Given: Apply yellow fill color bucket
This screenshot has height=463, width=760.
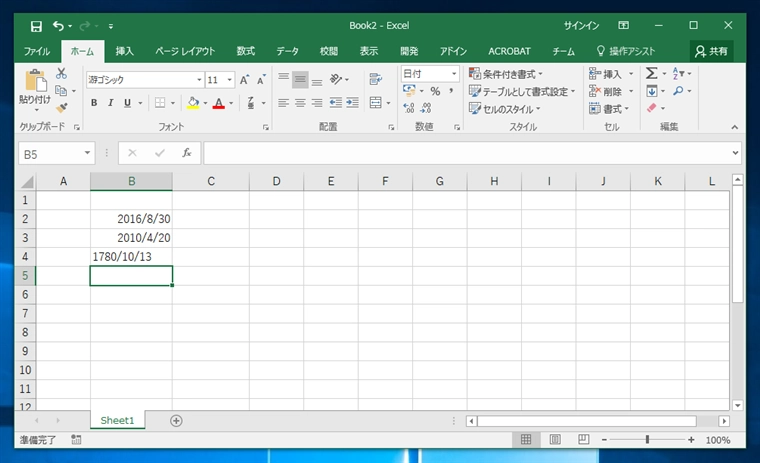Looking at the screenshot, I should [193, 103].
